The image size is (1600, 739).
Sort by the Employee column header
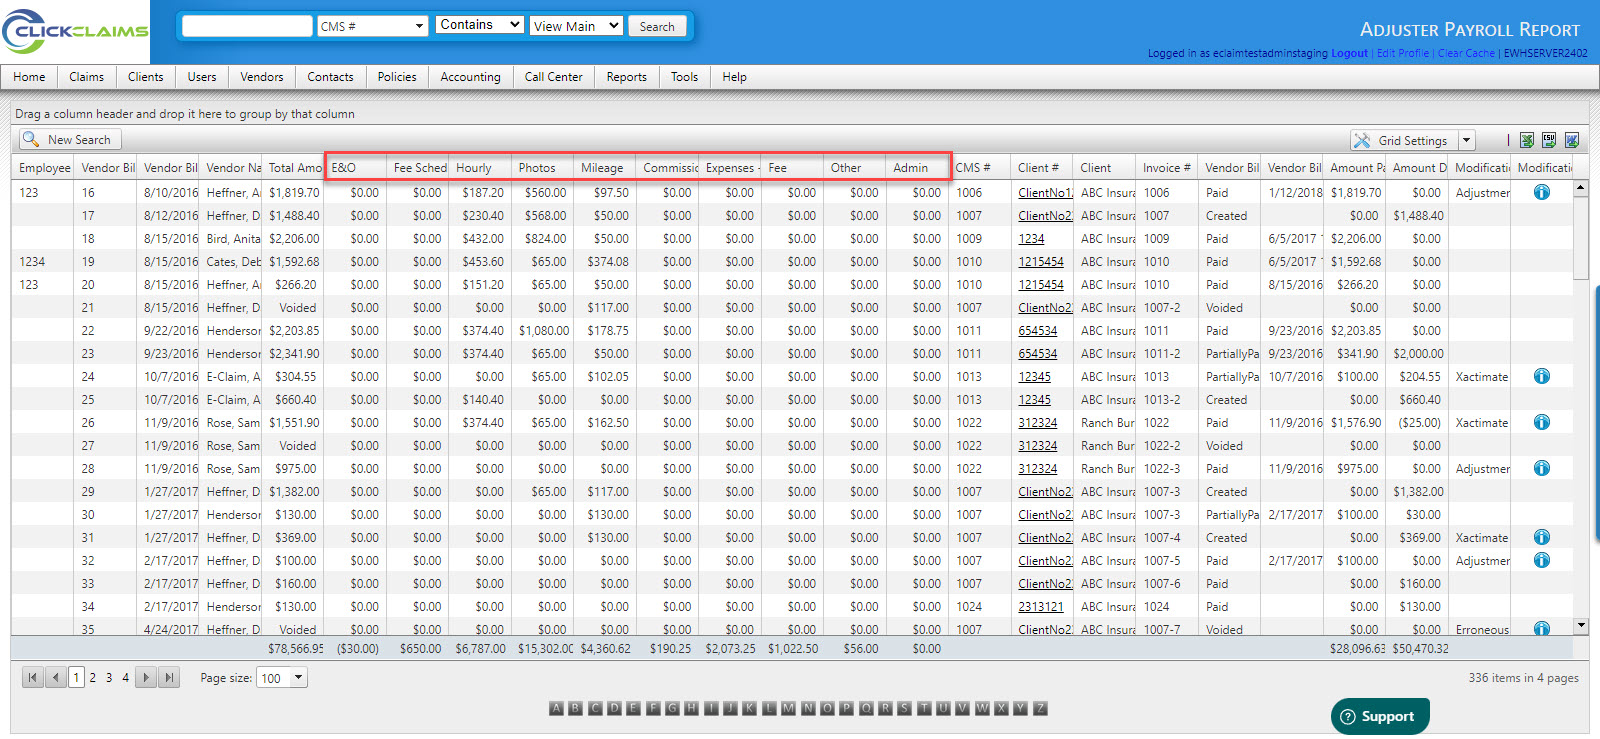click(43, 168)
